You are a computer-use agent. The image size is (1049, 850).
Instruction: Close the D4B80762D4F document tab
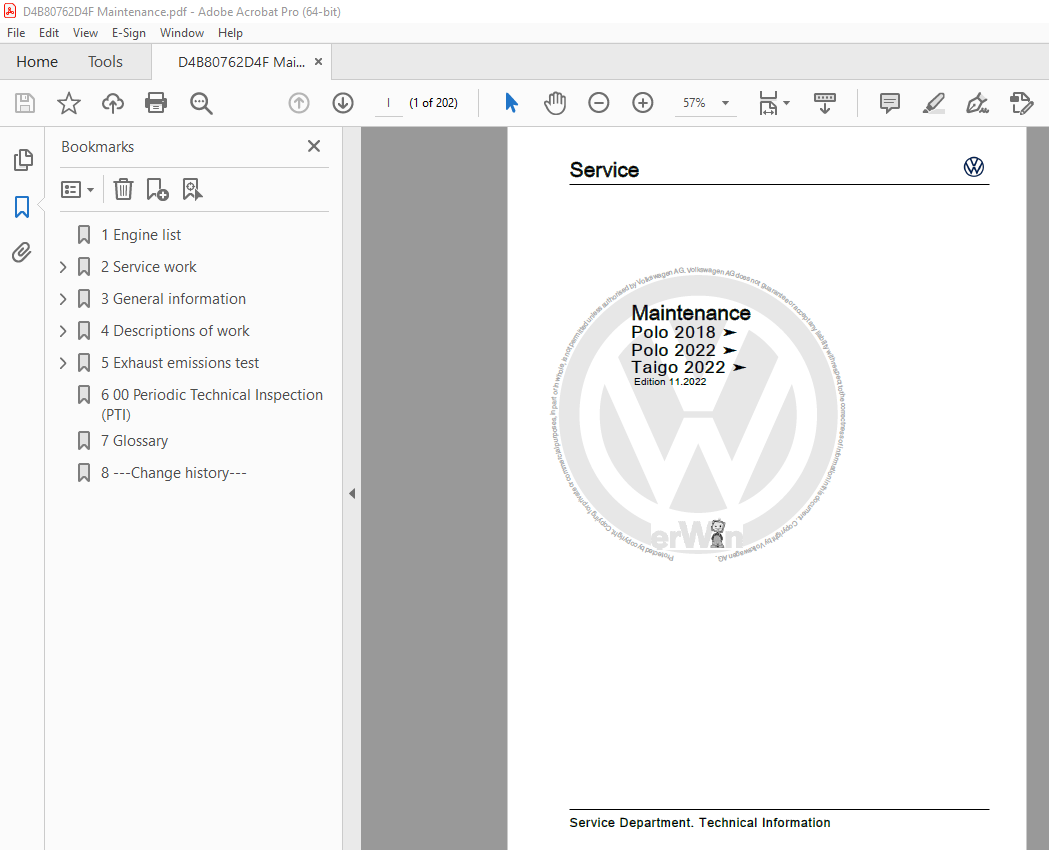[318, 62]
